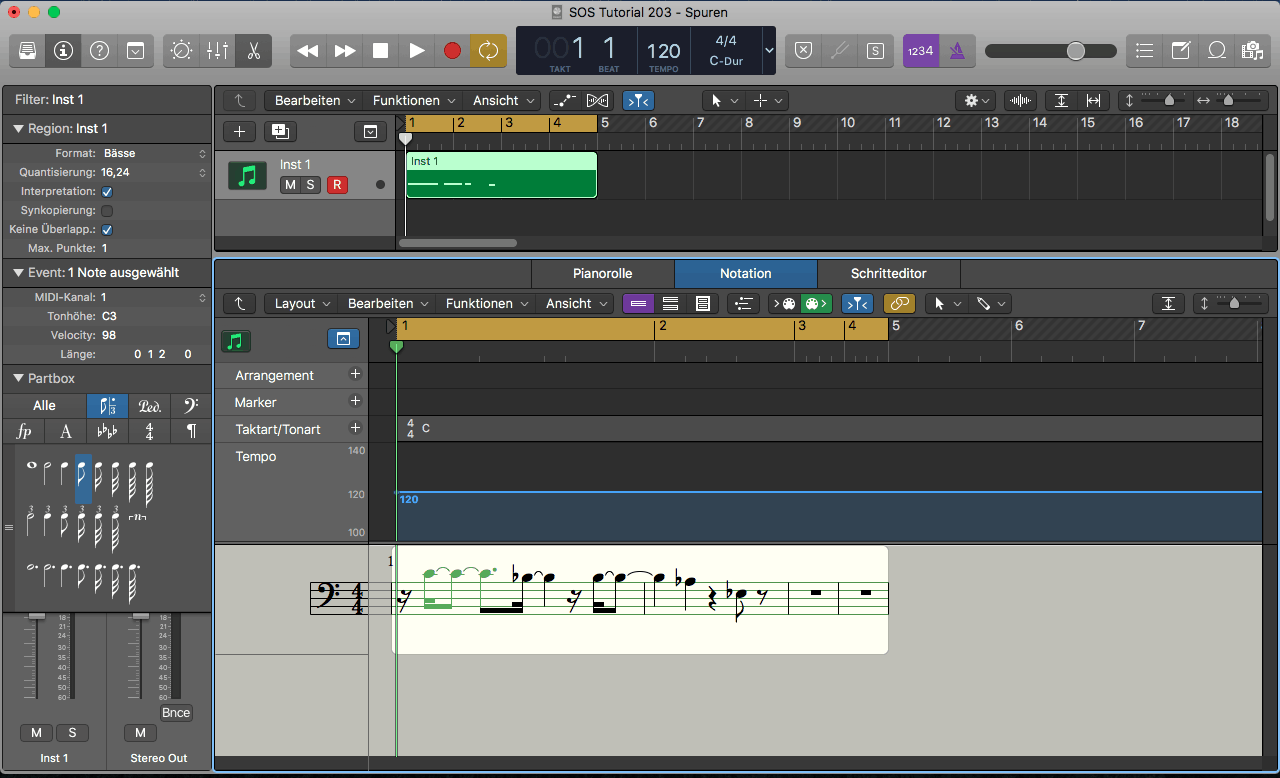This screenshot has height=778, width=1280.
Task: Open the Layout dropdown
Action: click(x=300, y=303)
